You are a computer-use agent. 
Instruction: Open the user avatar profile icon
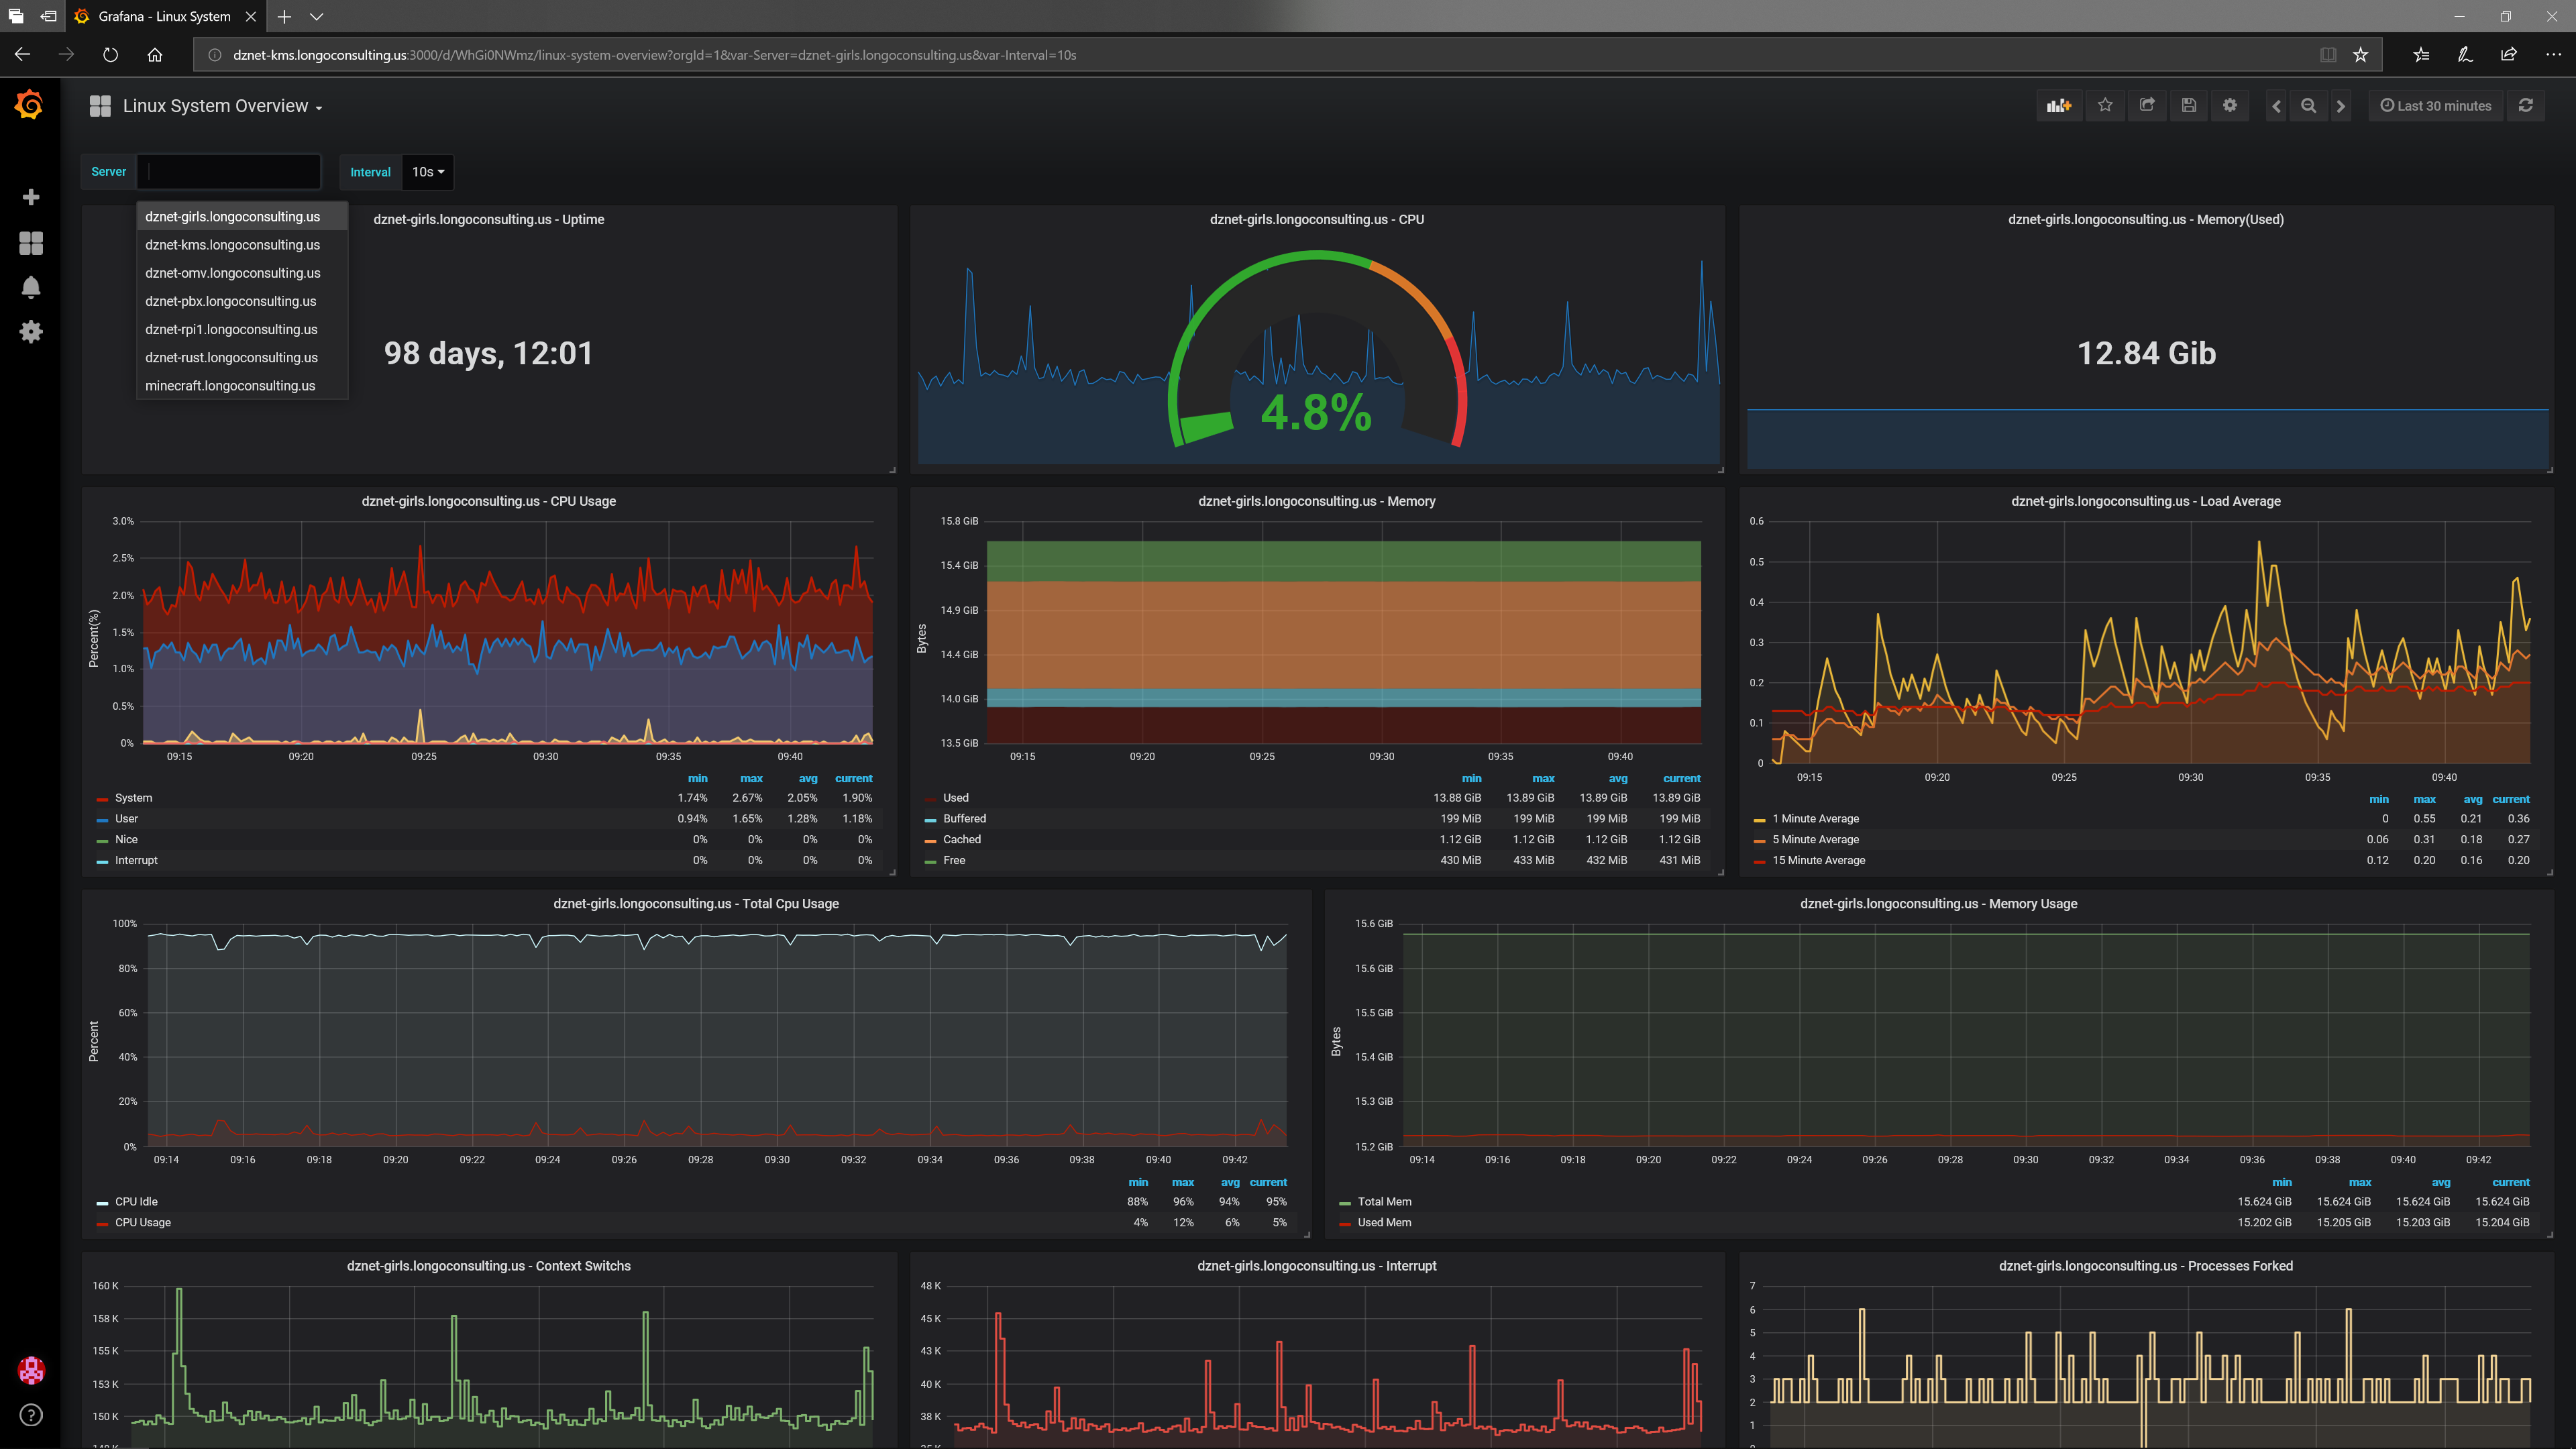[x=31, y=1370]
